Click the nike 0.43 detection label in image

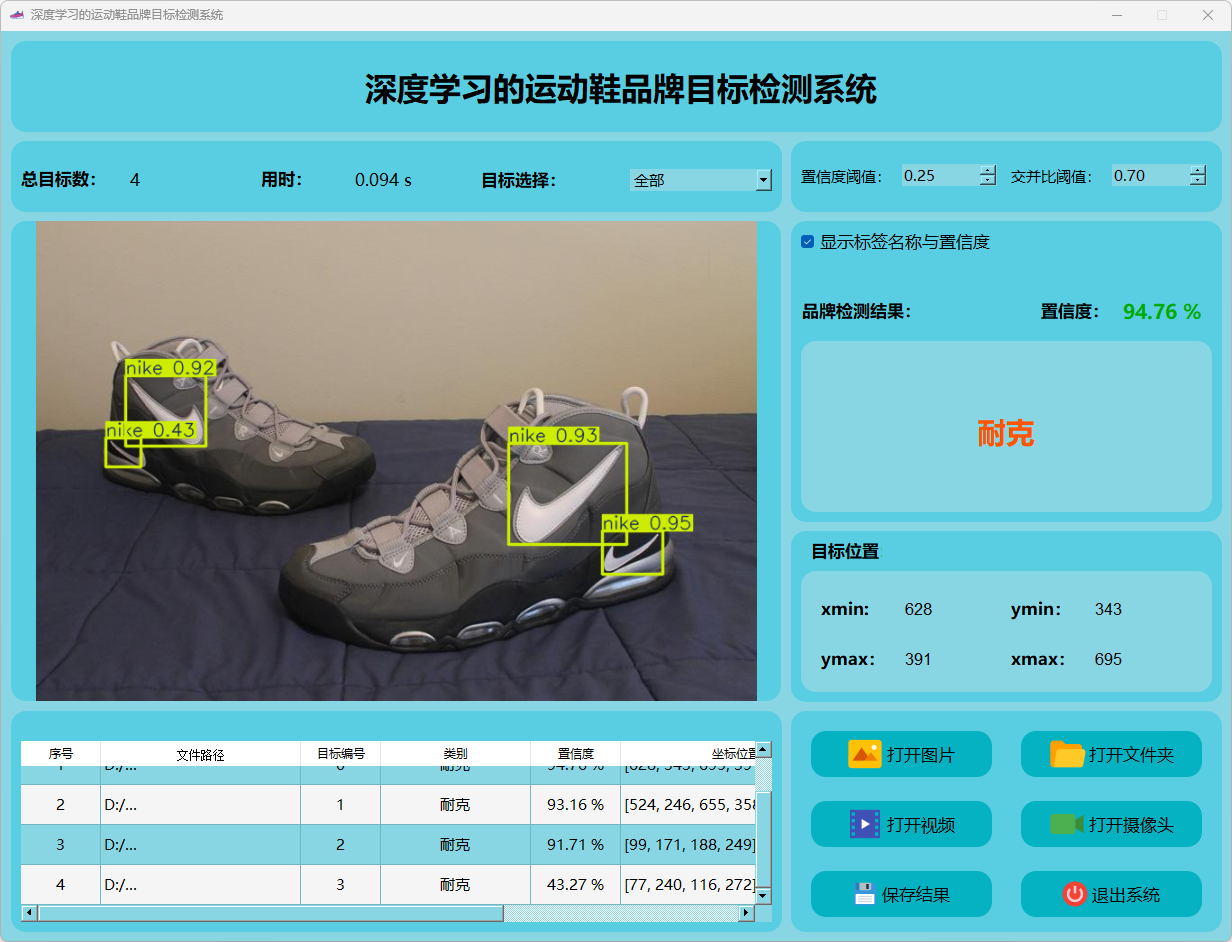click(151, 430)
